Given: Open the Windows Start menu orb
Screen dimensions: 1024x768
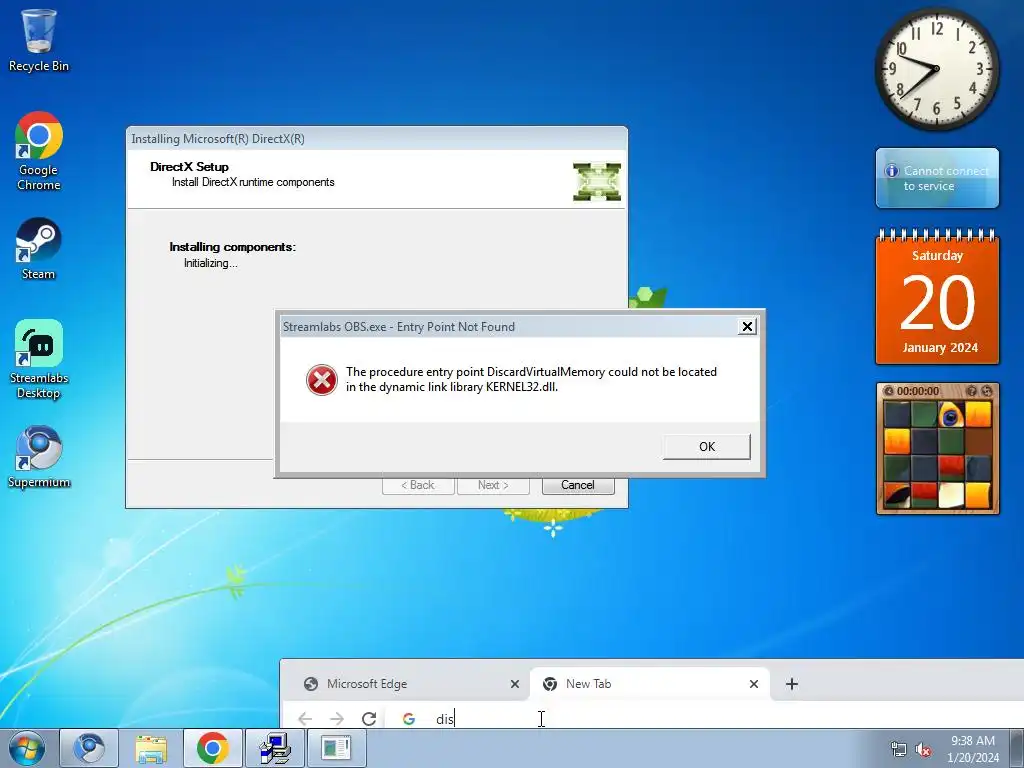Looking at the screenshot, I should point(27,748).
